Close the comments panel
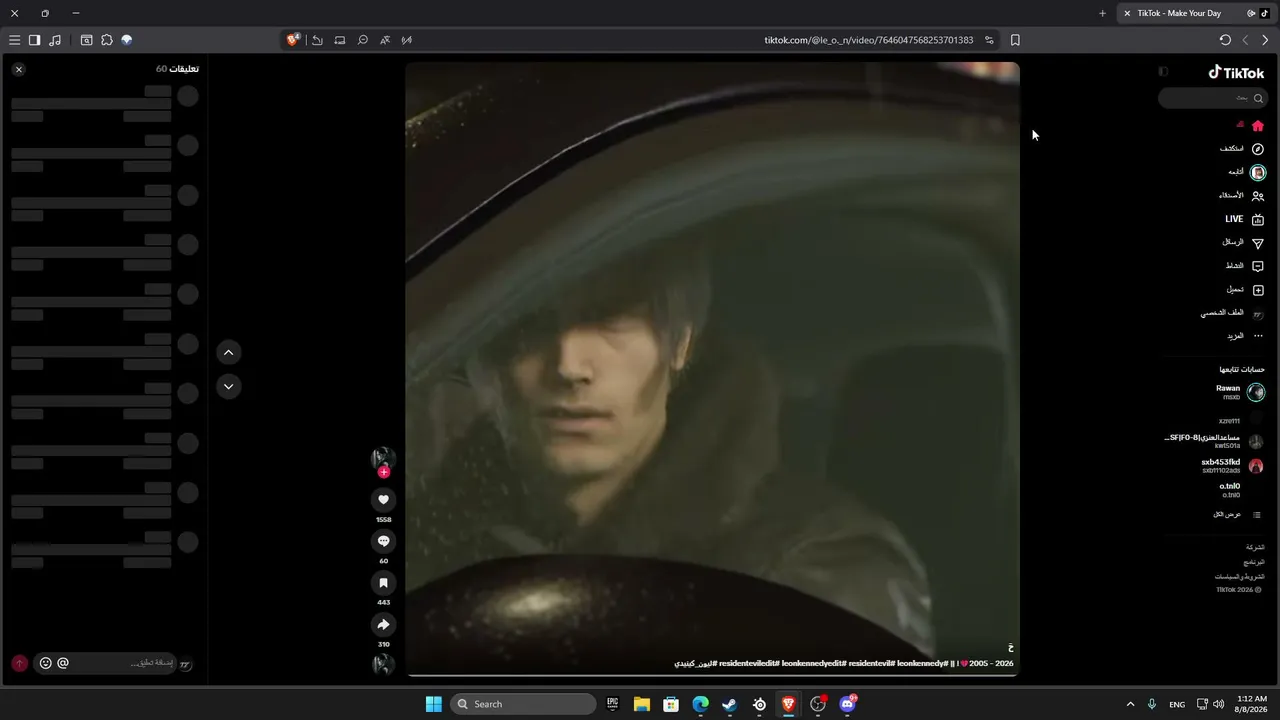The height and width of the screenshot is (720, 1280). [x=18, y=69]
